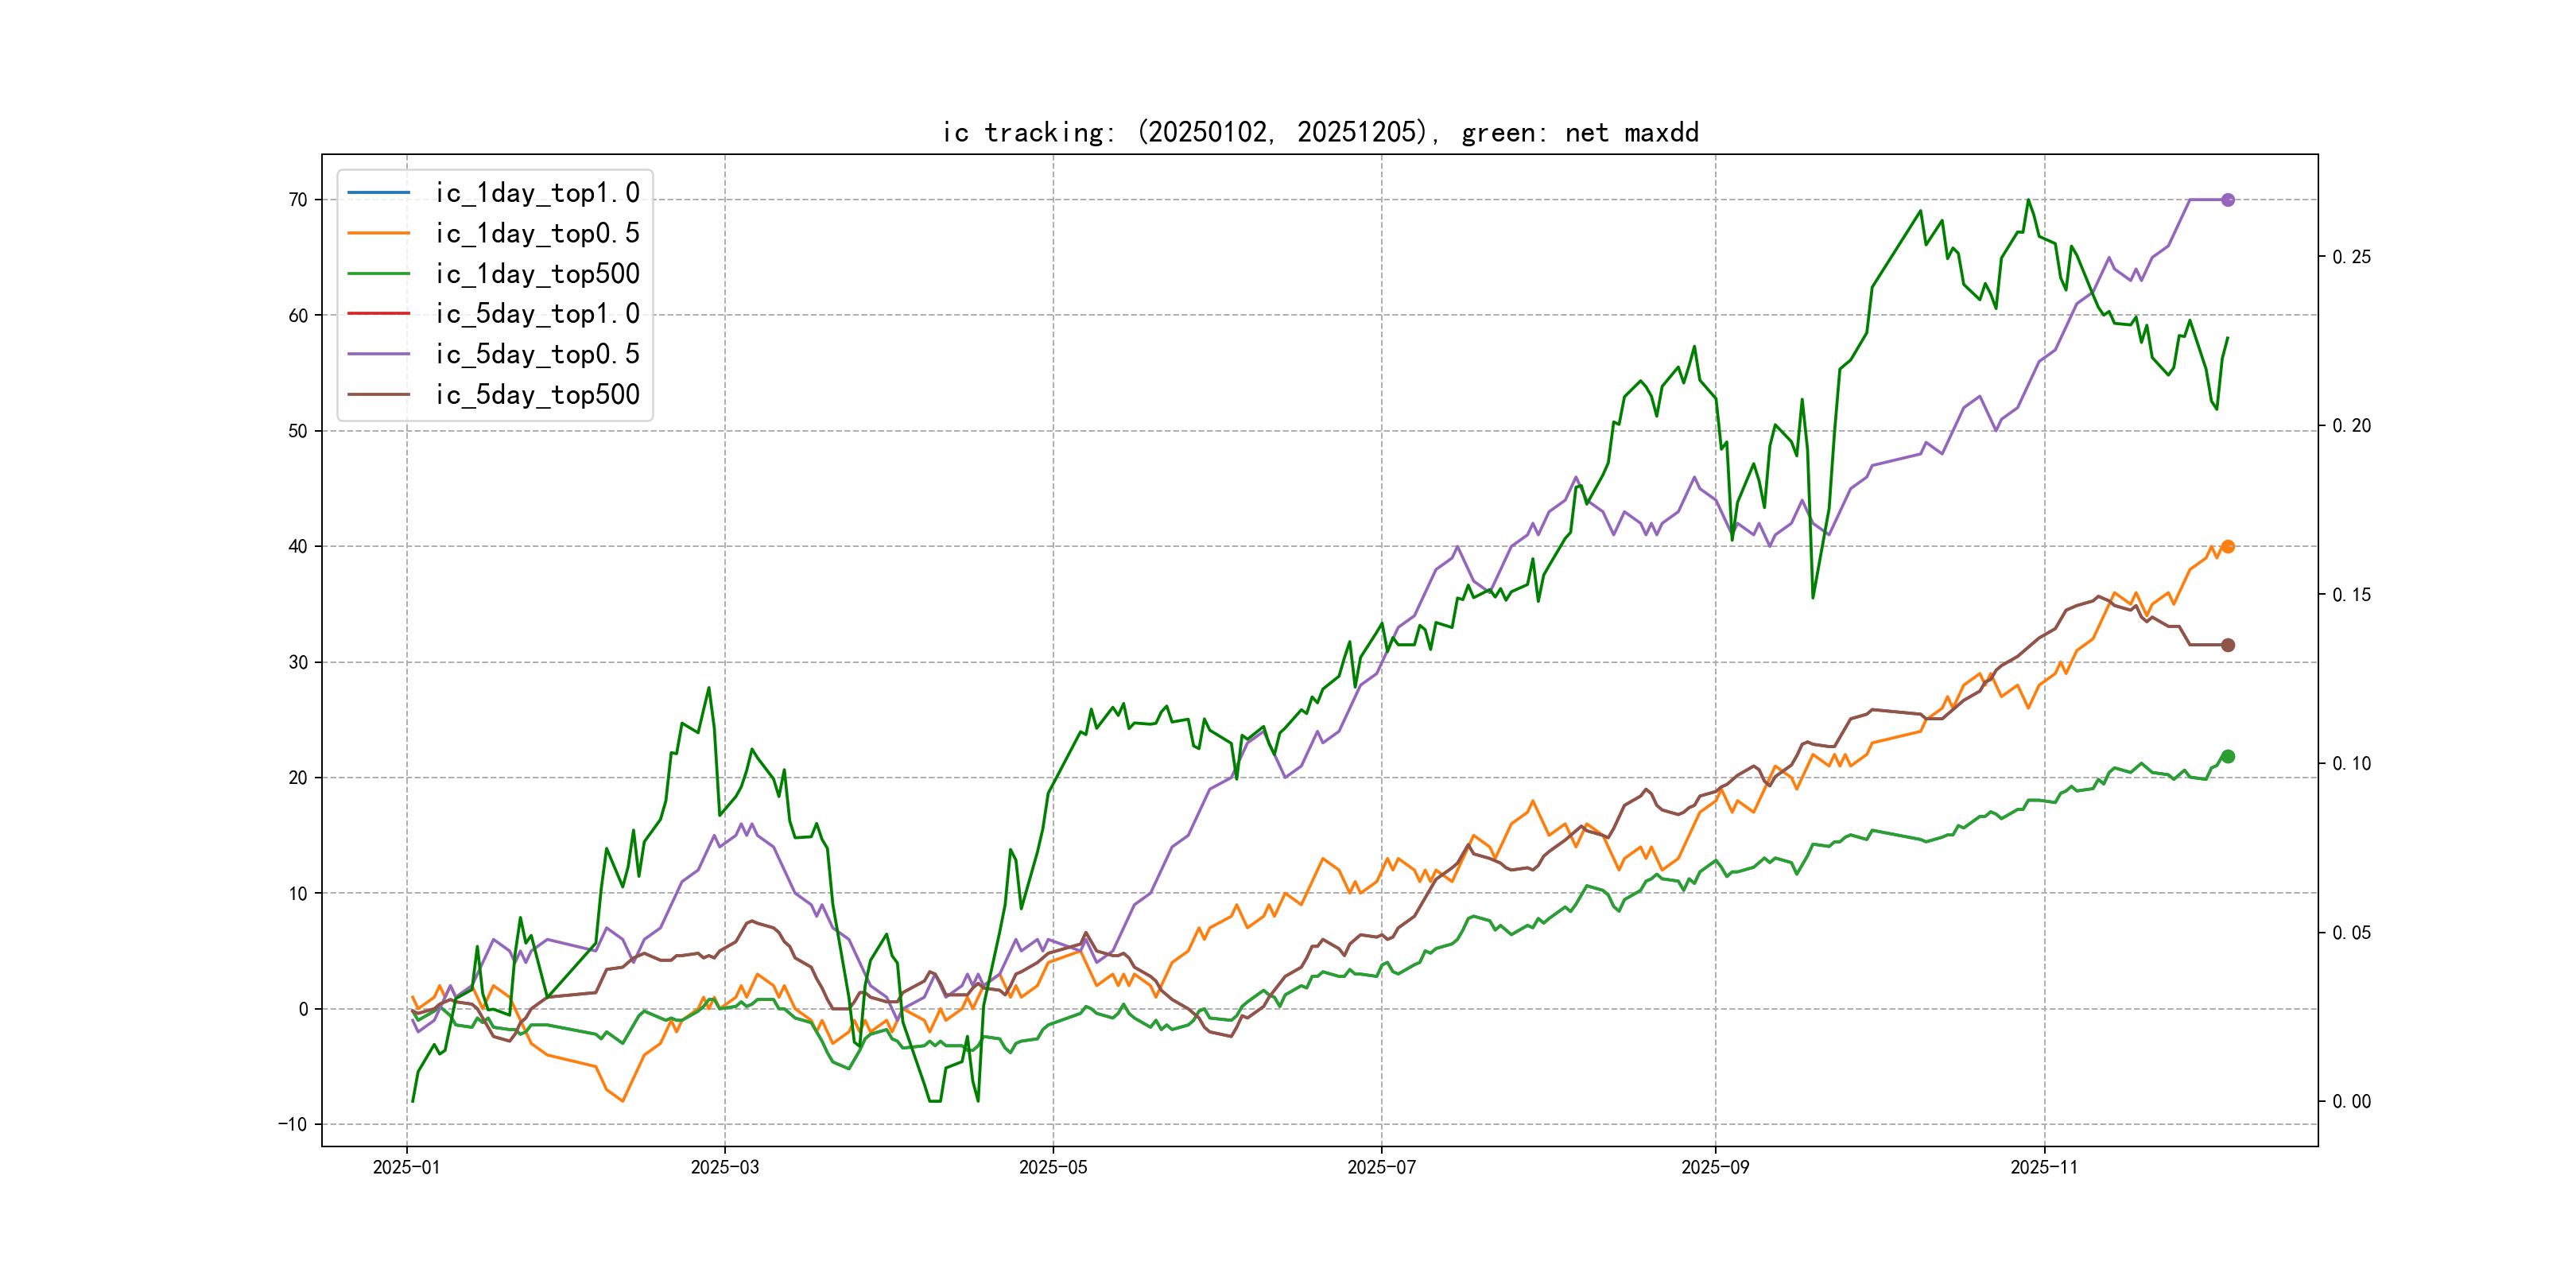Click the ic_5day_top1.0 legend label
Viewport: 2576px width, 1288px height.
(537, 314)
